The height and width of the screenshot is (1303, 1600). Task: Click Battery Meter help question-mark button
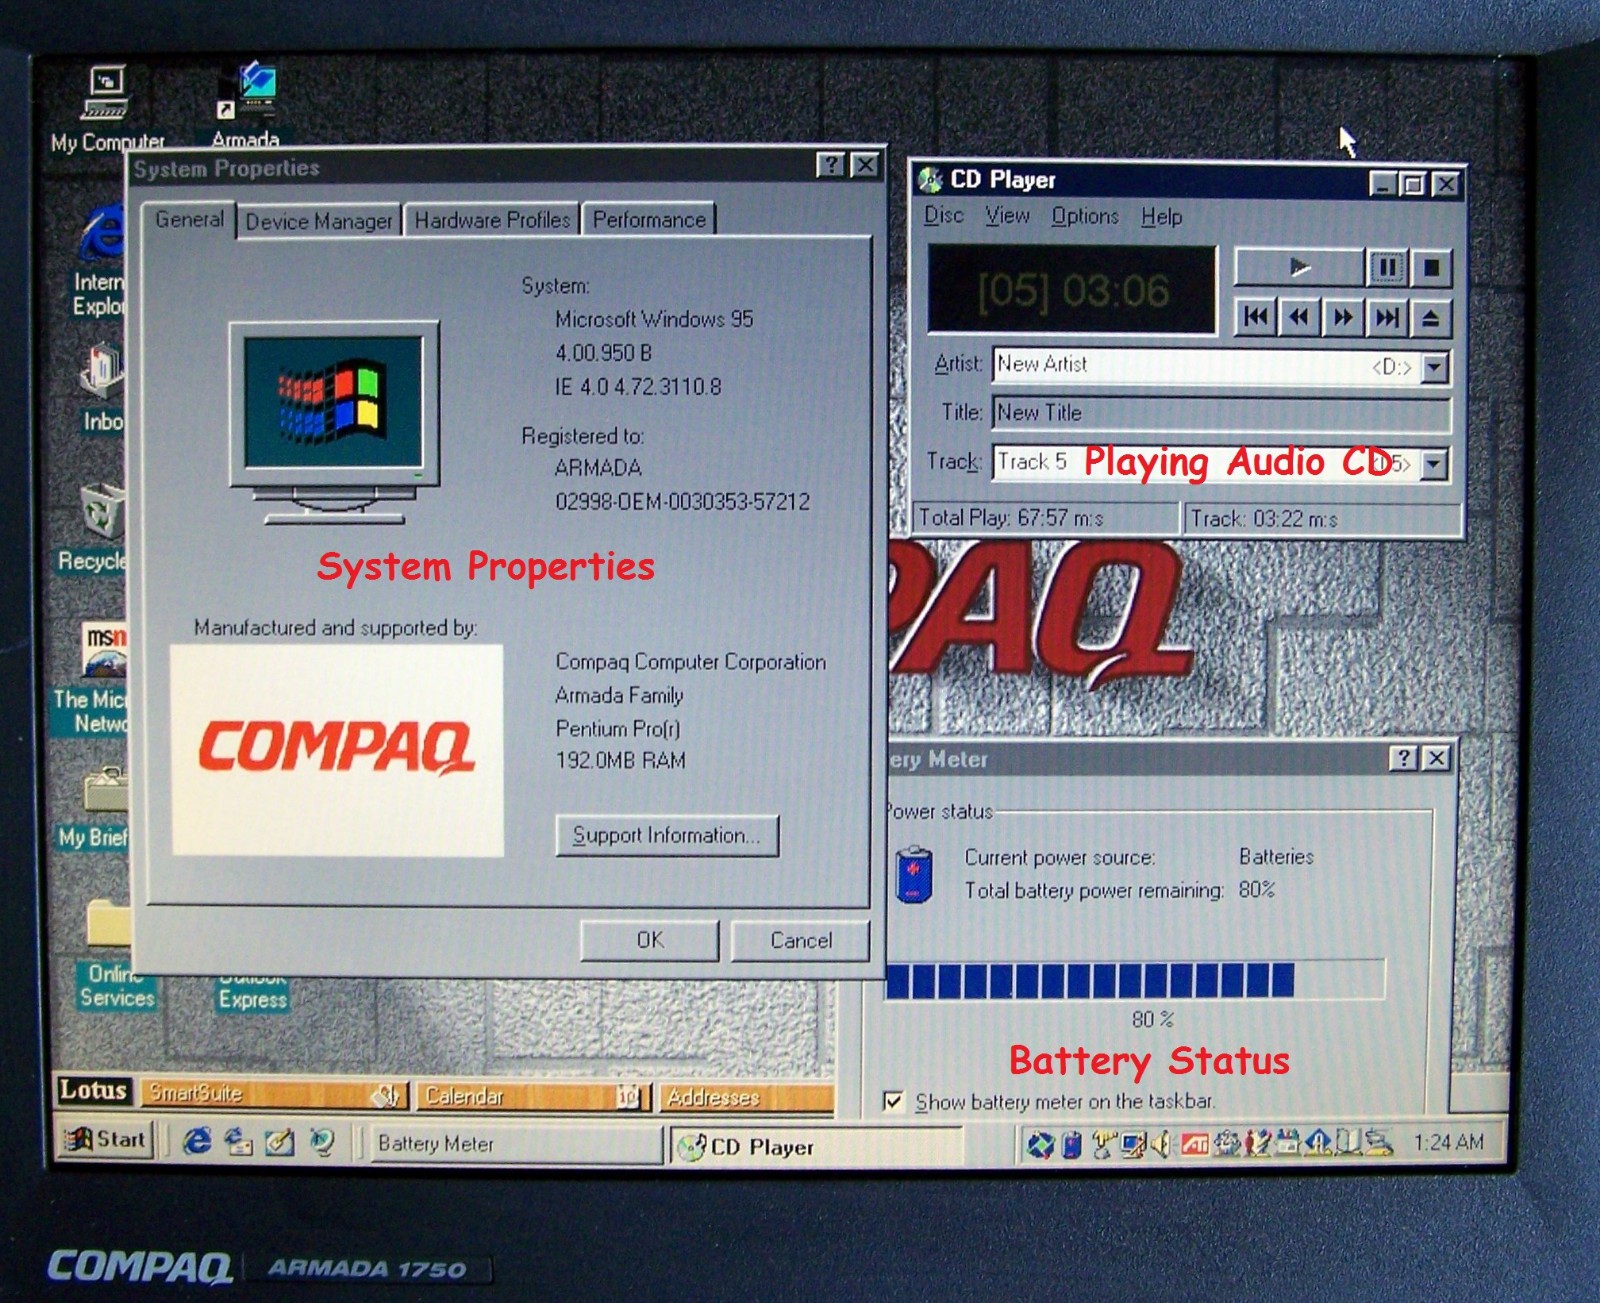(1404, 758)
